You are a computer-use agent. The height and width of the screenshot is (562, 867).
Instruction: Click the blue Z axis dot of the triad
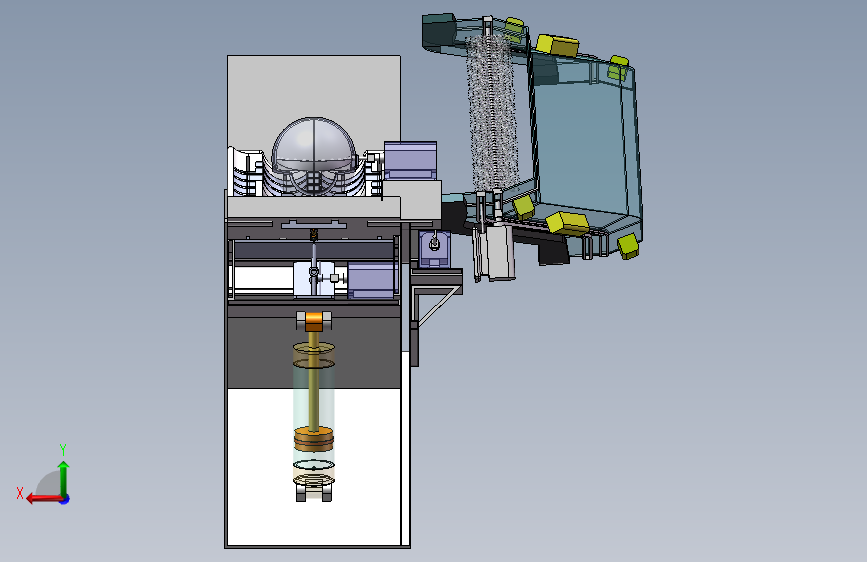pos(65,499)
